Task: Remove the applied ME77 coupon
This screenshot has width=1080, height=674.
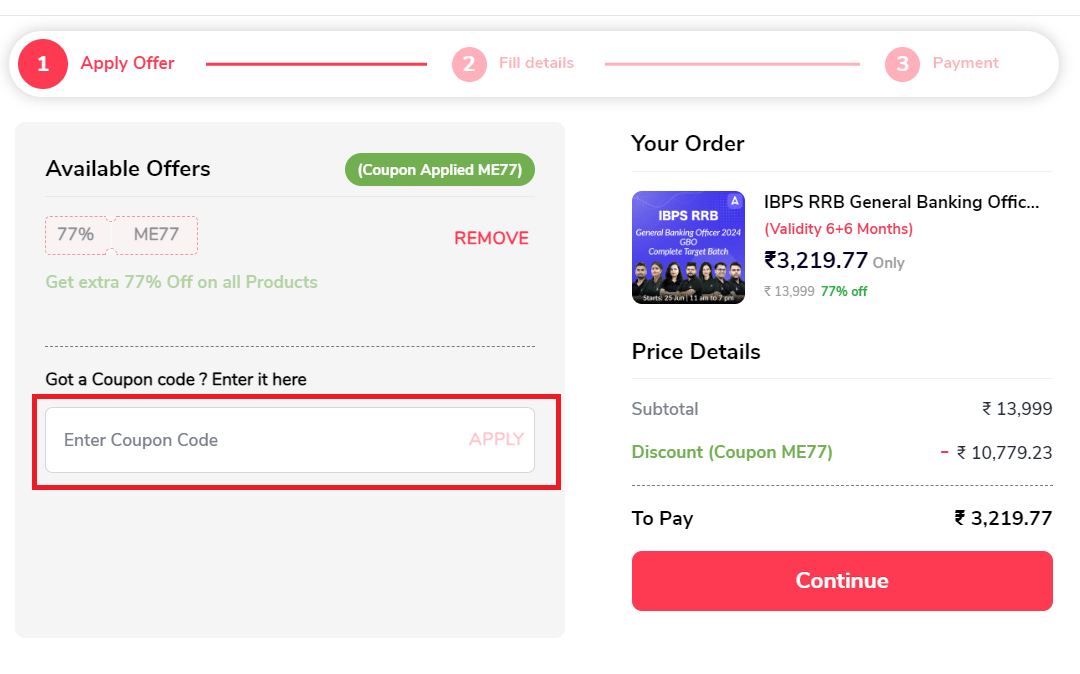Action: click(x=491, y=238)
